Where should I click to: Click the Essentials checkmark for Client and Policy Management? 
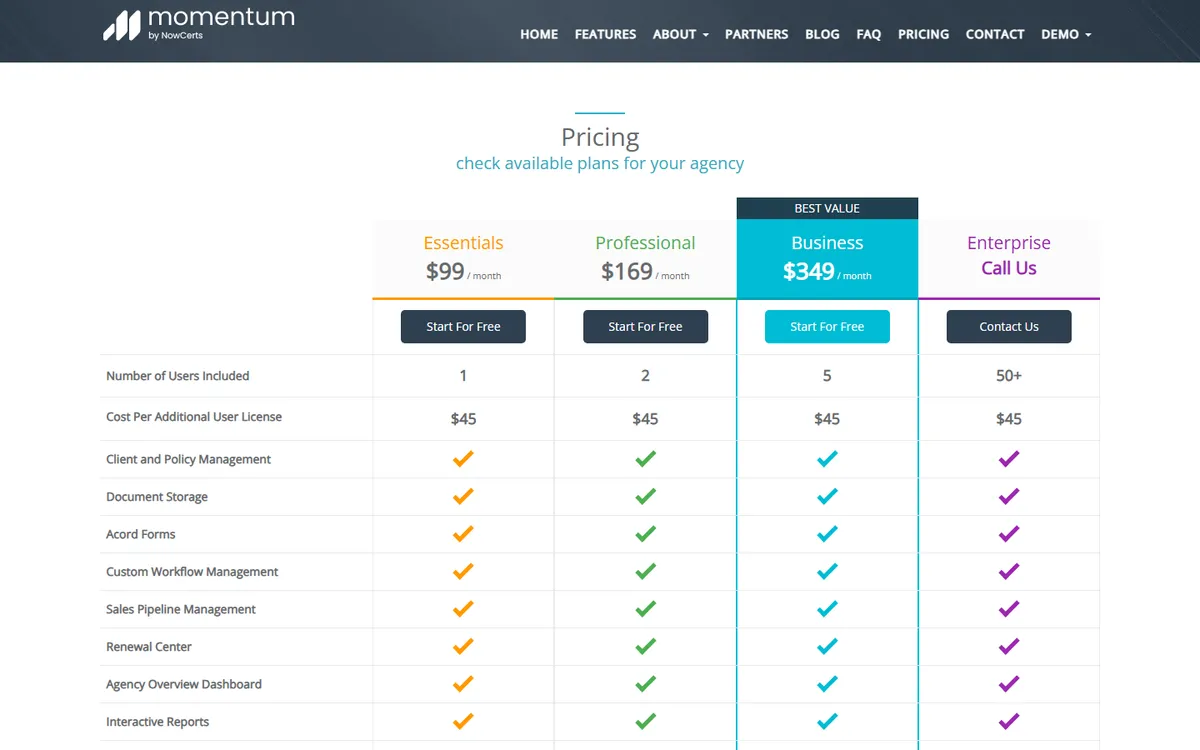coord(463,459)
